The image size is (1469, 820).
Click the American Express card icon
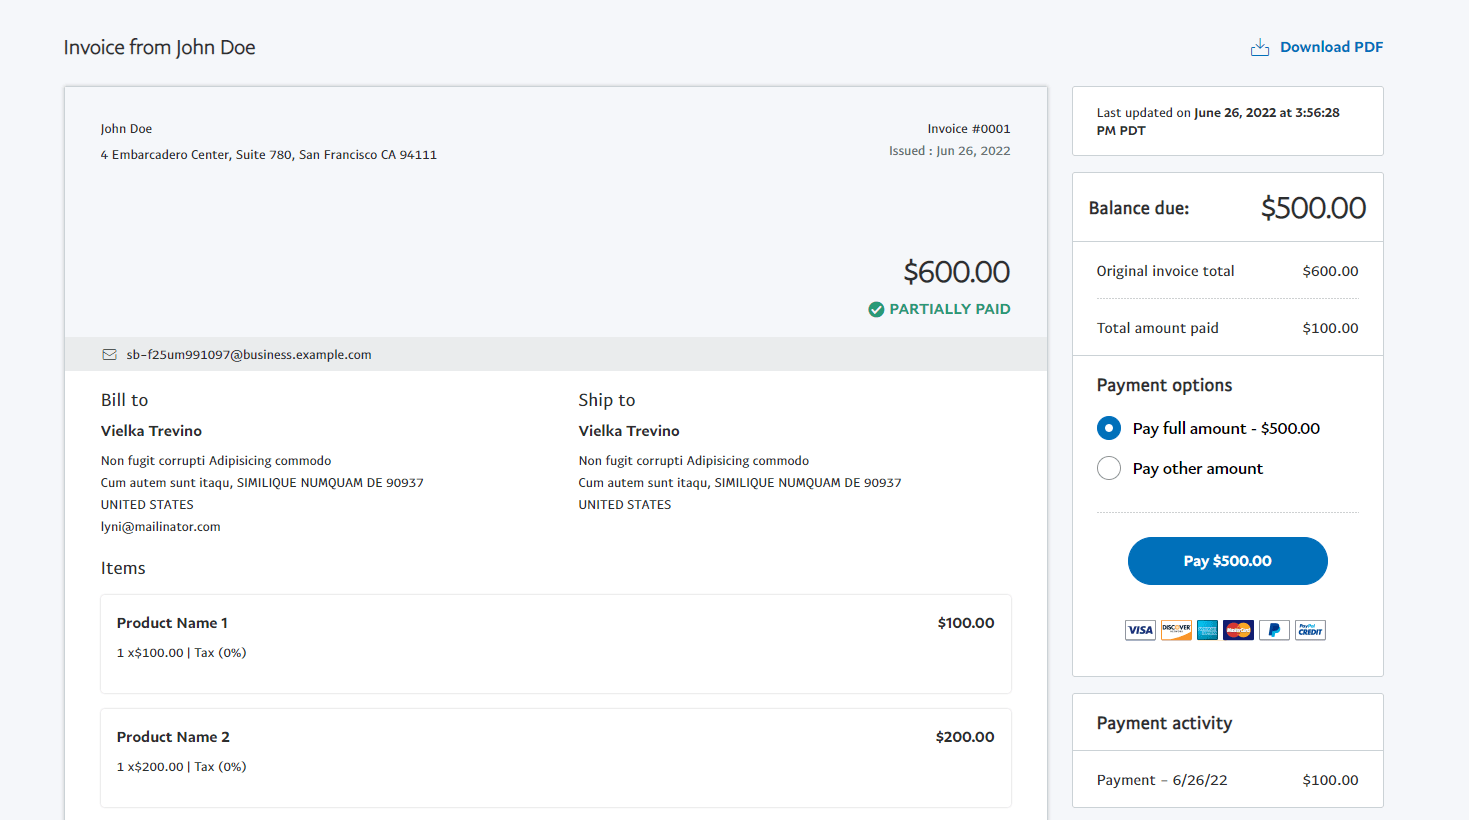[1207, 630]
